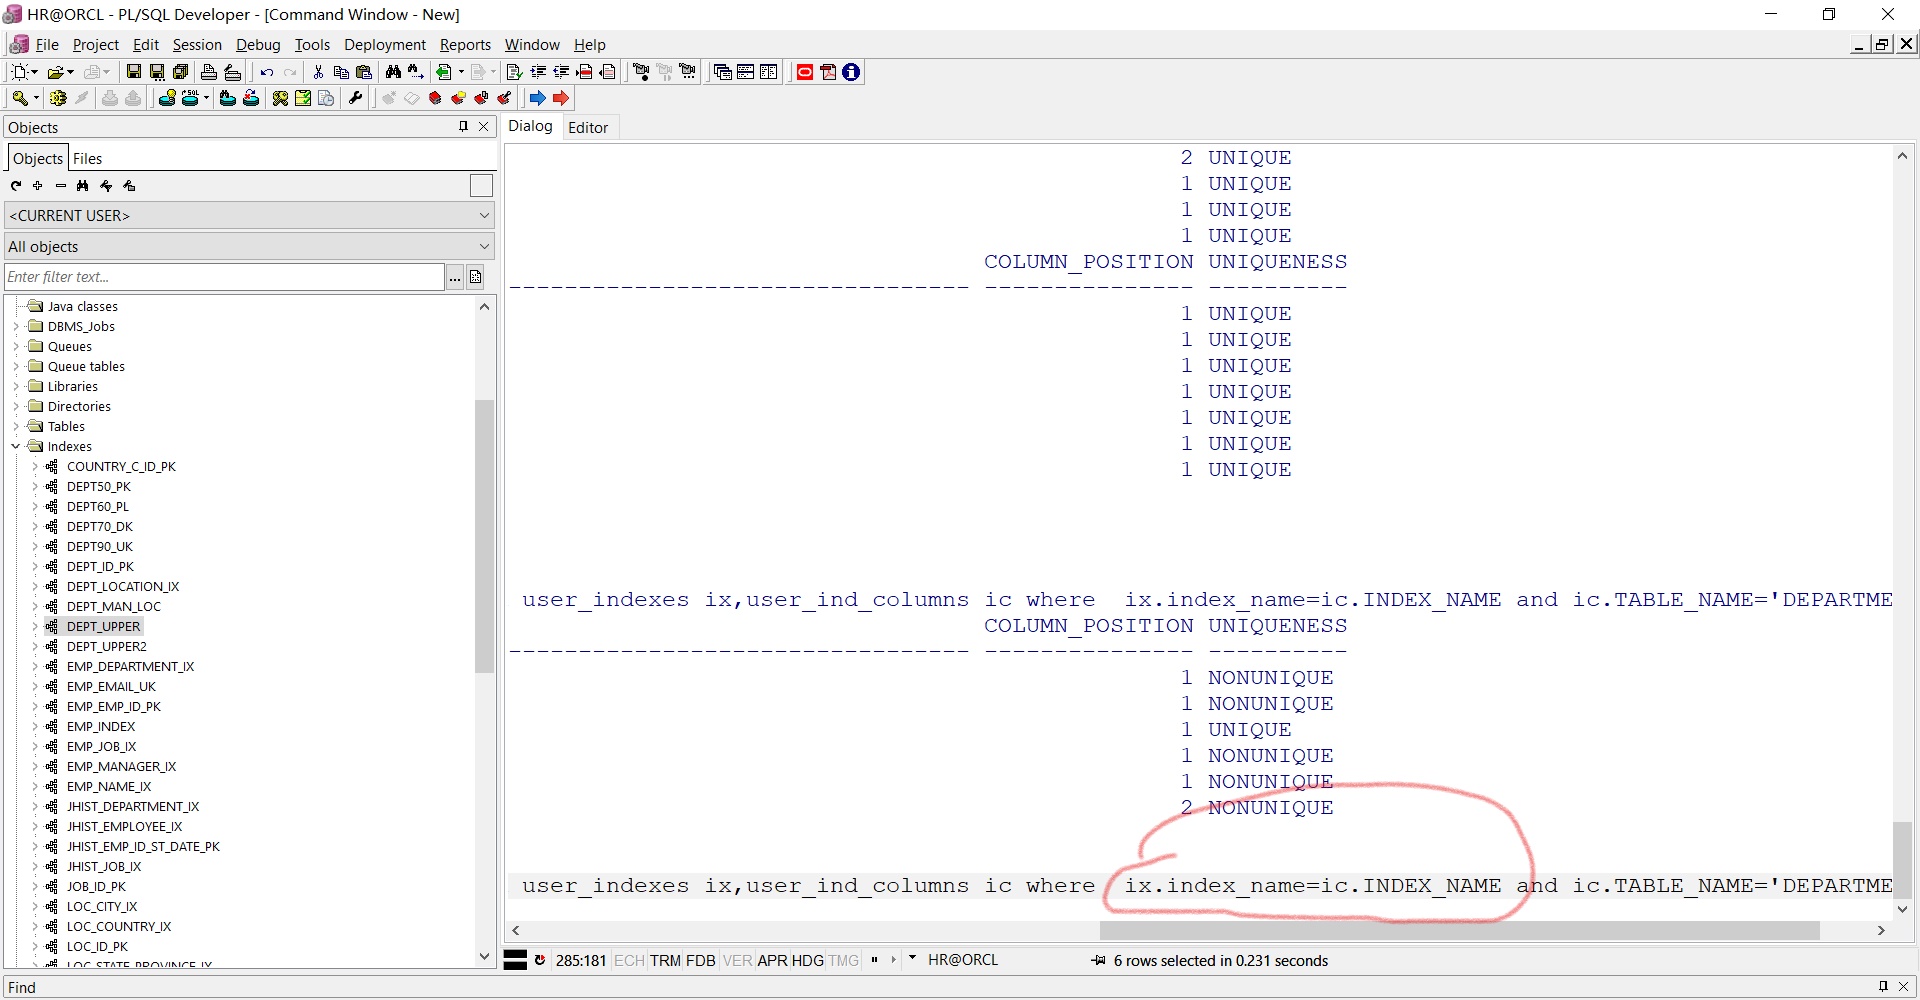Click the empty square button in Objects toolbar

point(481,186)
